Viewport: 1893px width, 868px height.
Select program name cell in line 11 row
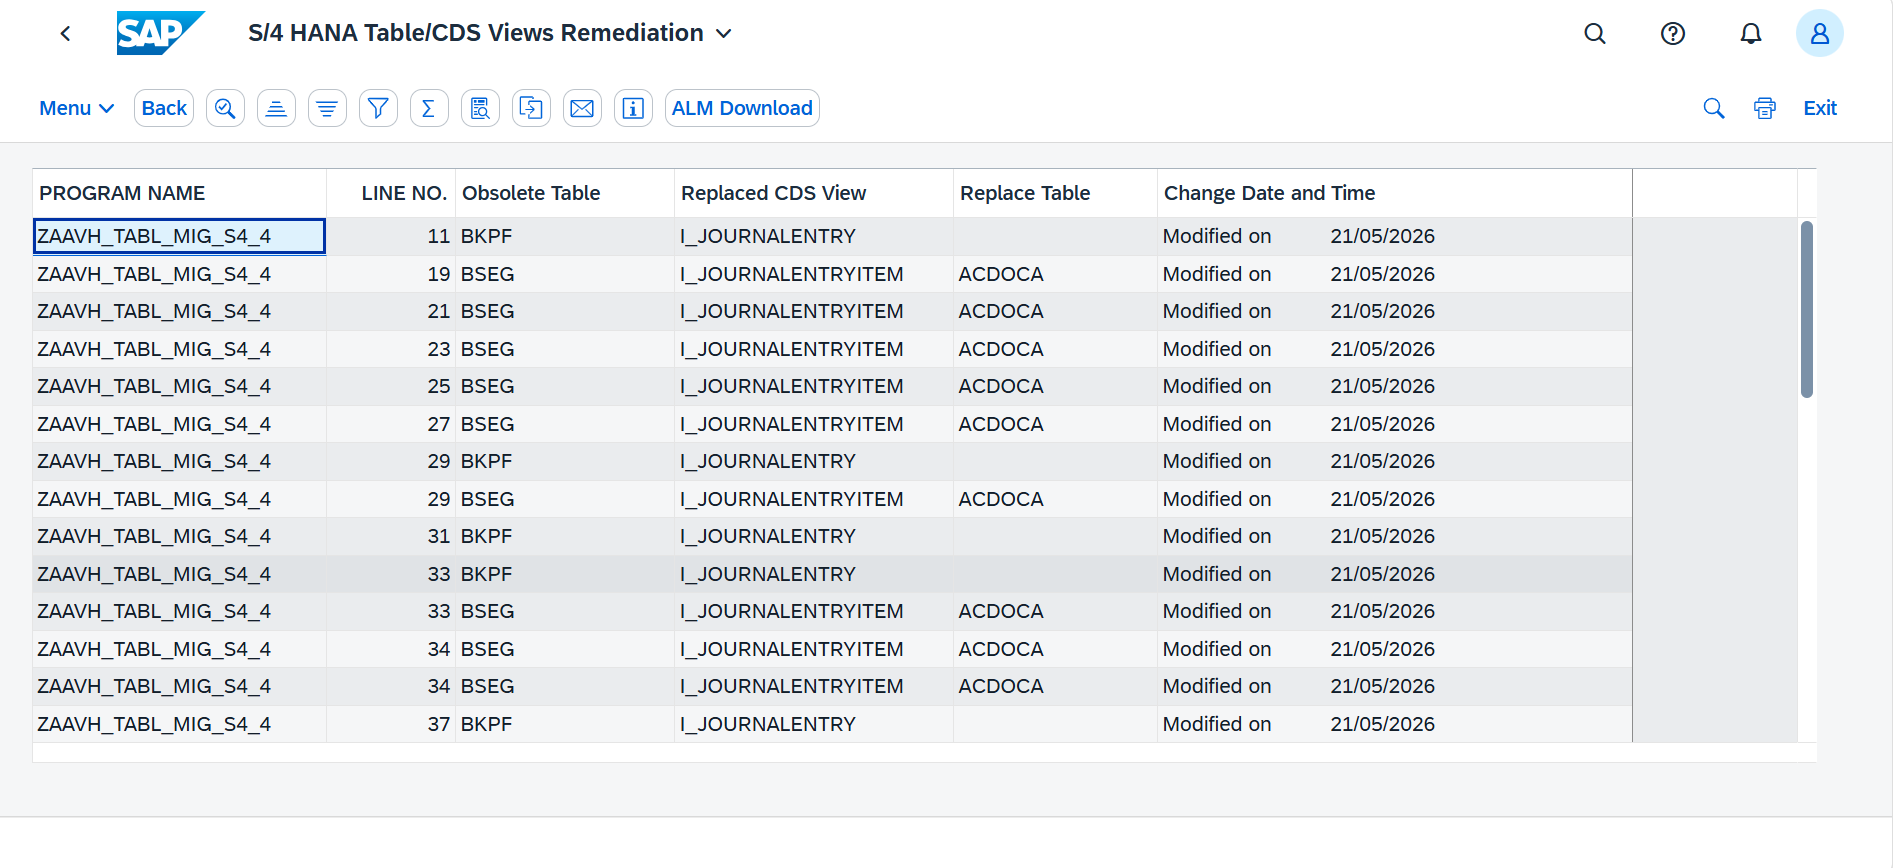click(180, 236)
